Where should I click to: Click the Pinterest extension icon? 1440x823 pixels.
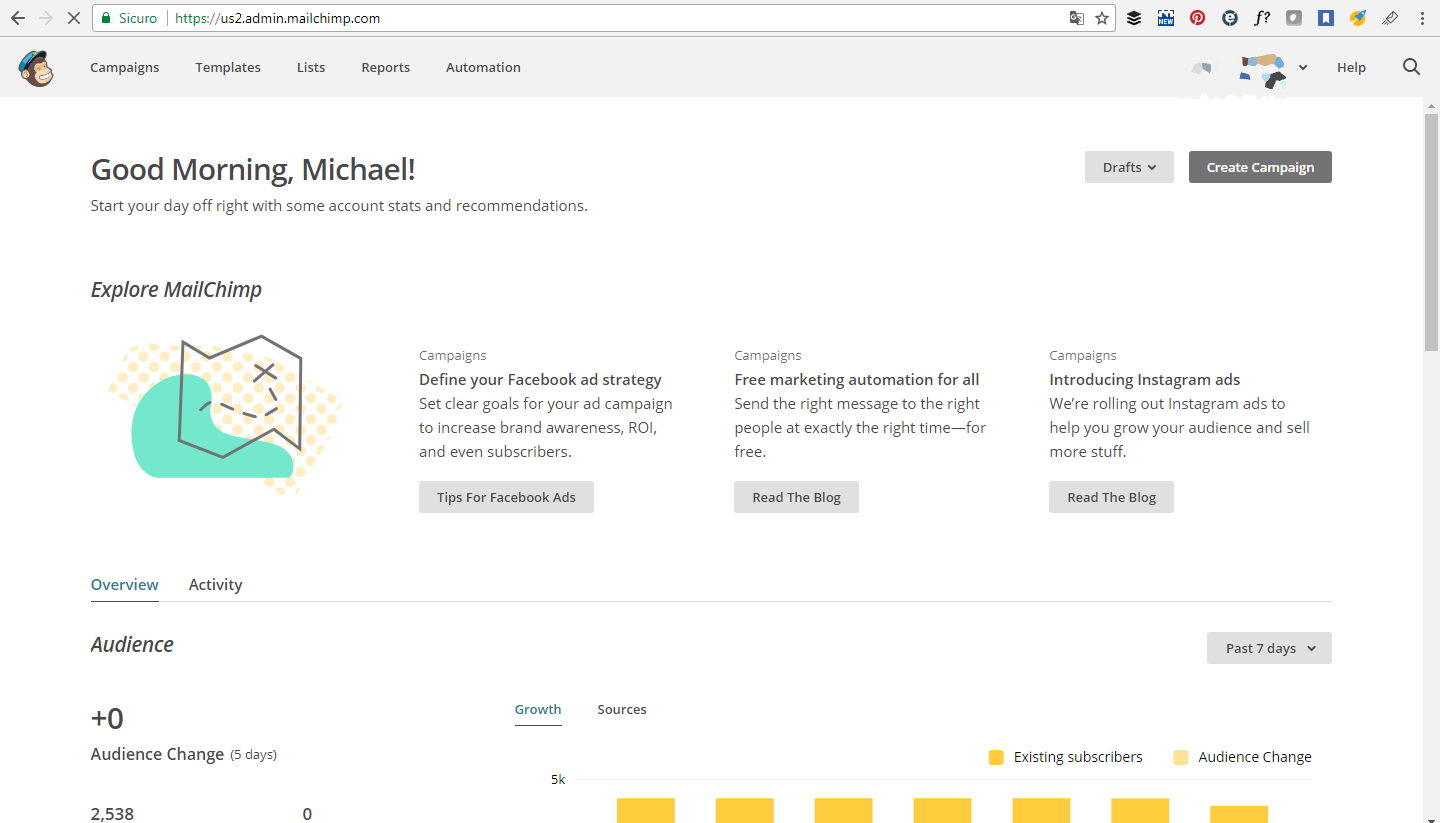click(1198, 18)
